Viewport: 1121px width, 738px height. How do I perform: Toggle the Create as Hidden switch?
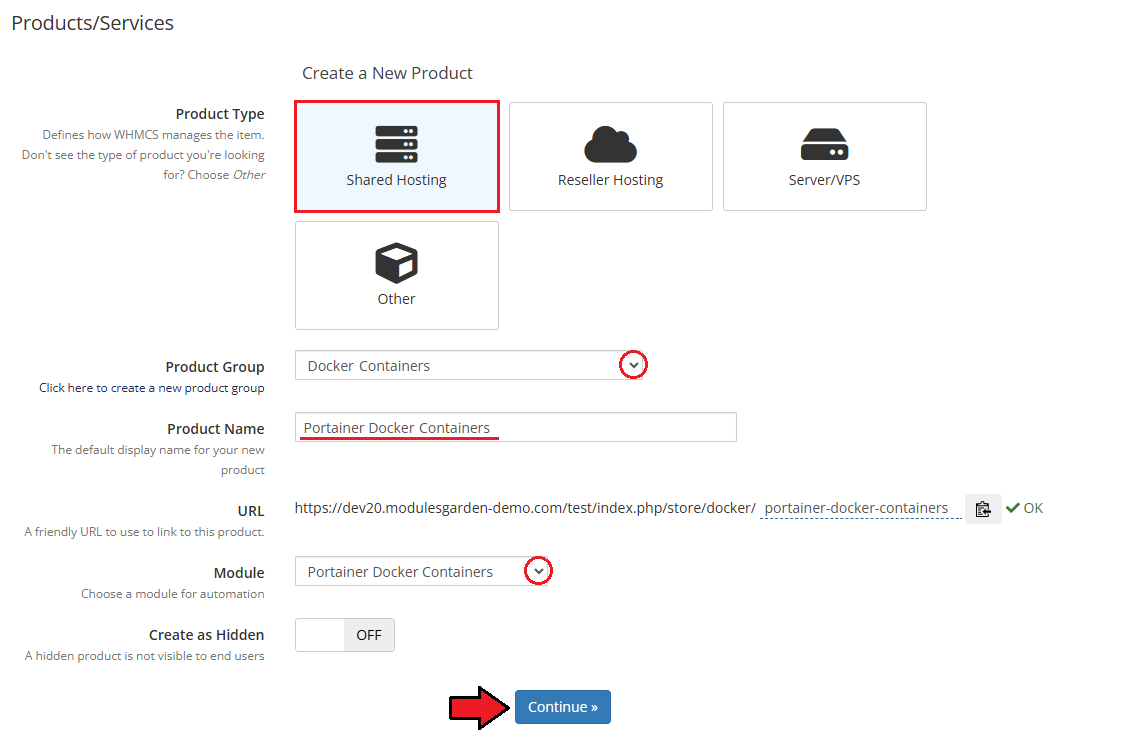(x=345, y=635)
